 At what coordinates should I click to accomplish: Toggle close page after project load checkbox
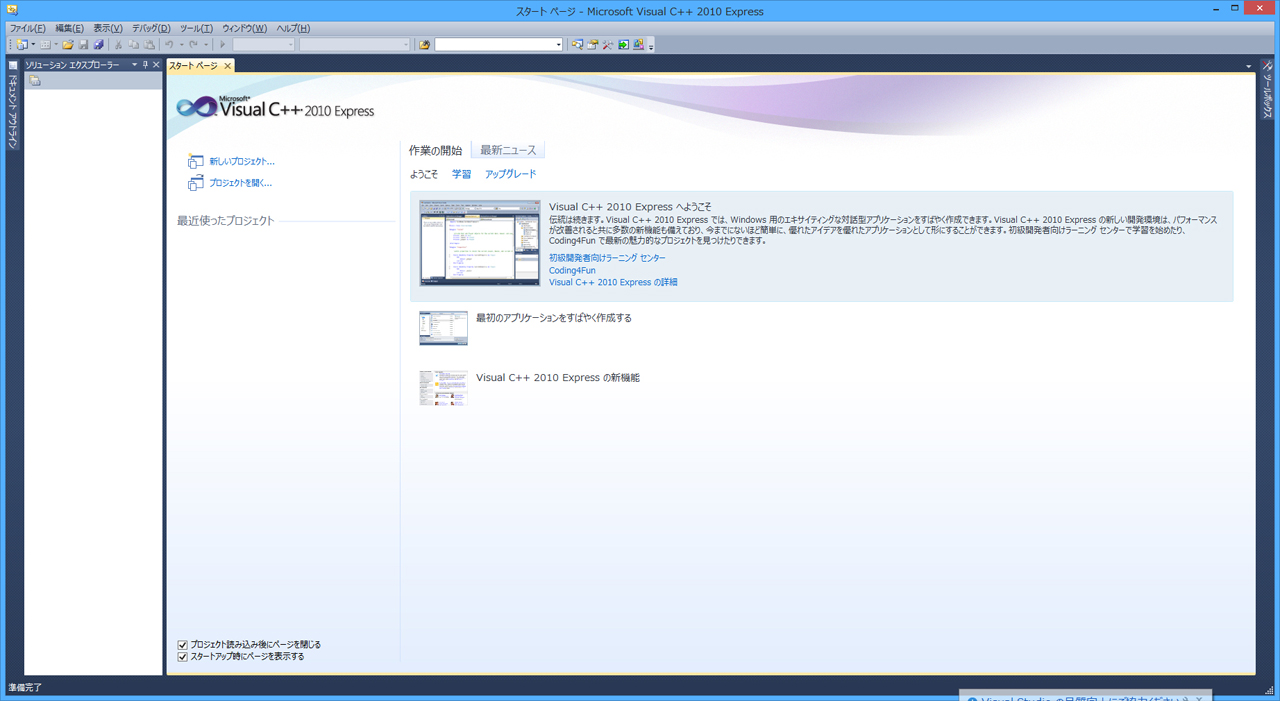(x=183, y=645)
